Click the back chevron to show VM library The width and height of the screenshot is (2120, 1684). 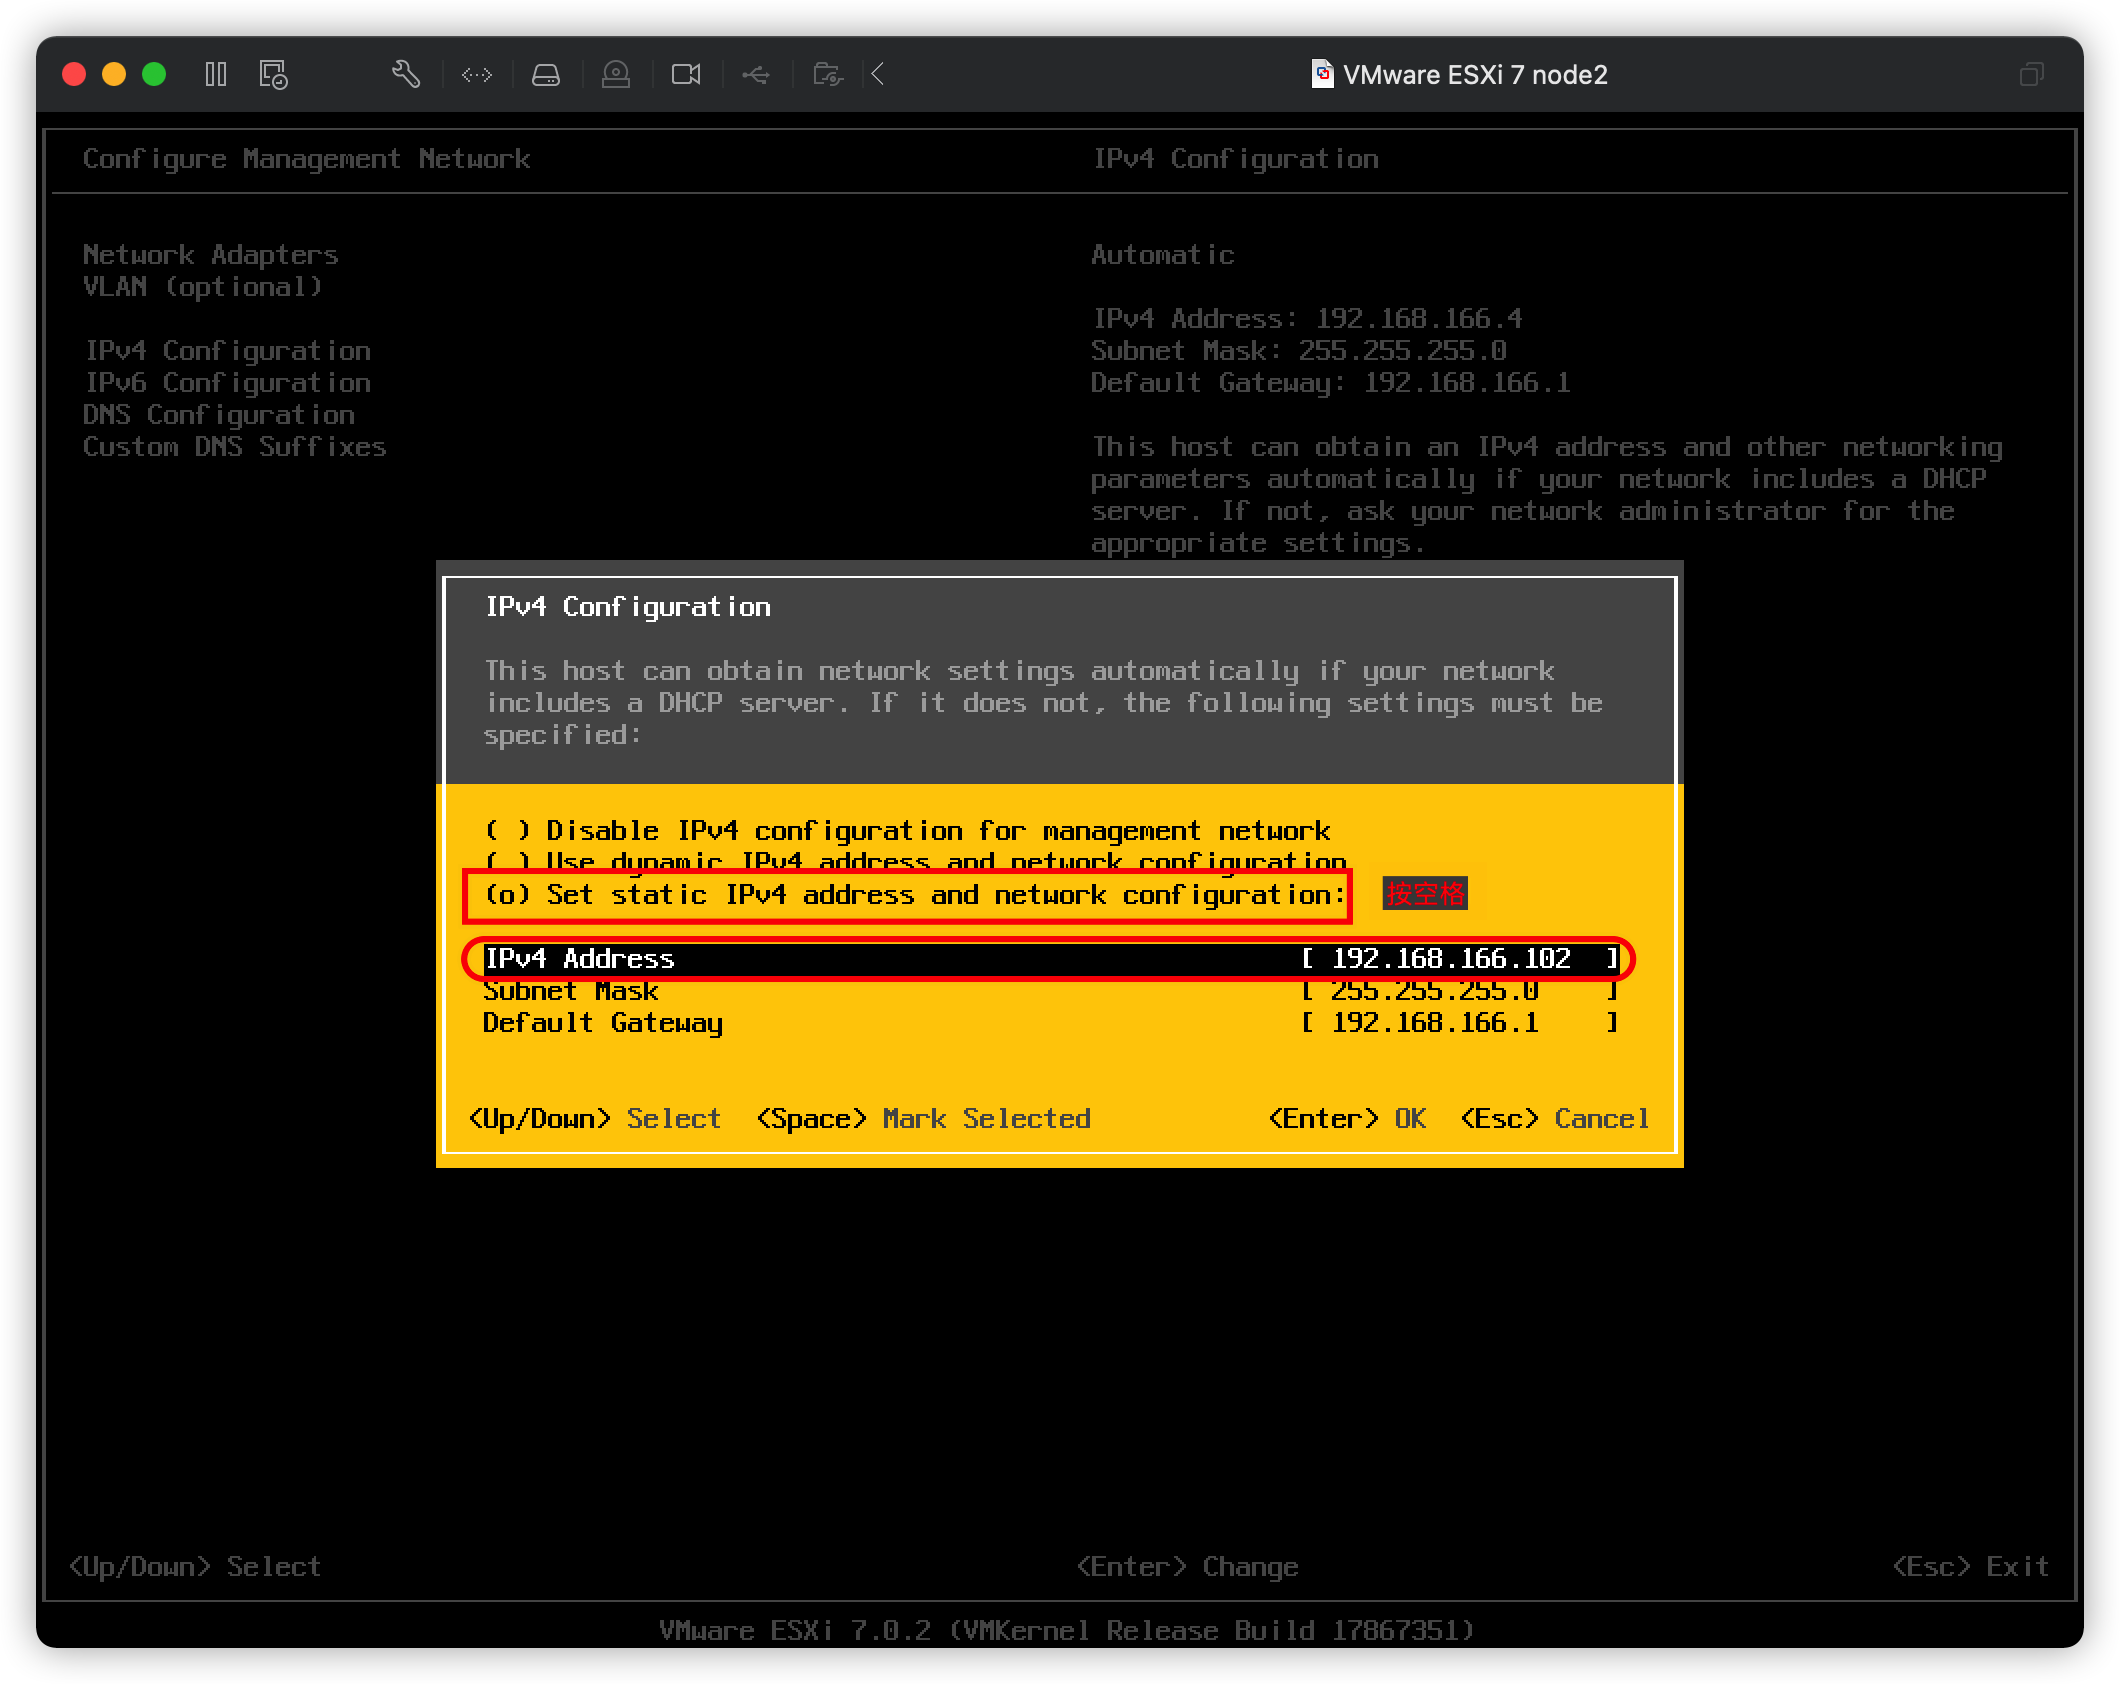pyautogui.click(x=877, y=74)
